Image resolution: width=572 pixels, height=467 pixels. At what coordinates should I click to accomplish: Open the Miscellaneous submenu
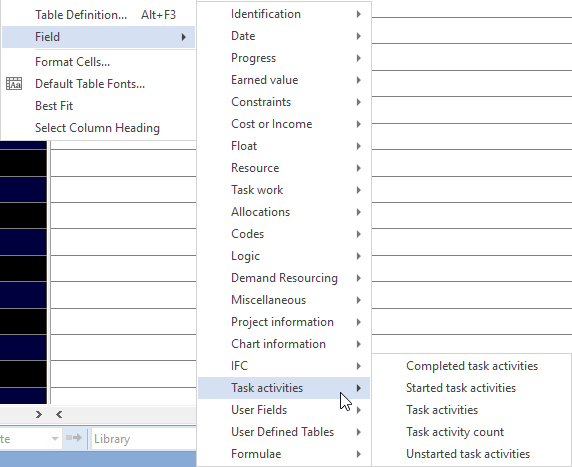(284, 300)
